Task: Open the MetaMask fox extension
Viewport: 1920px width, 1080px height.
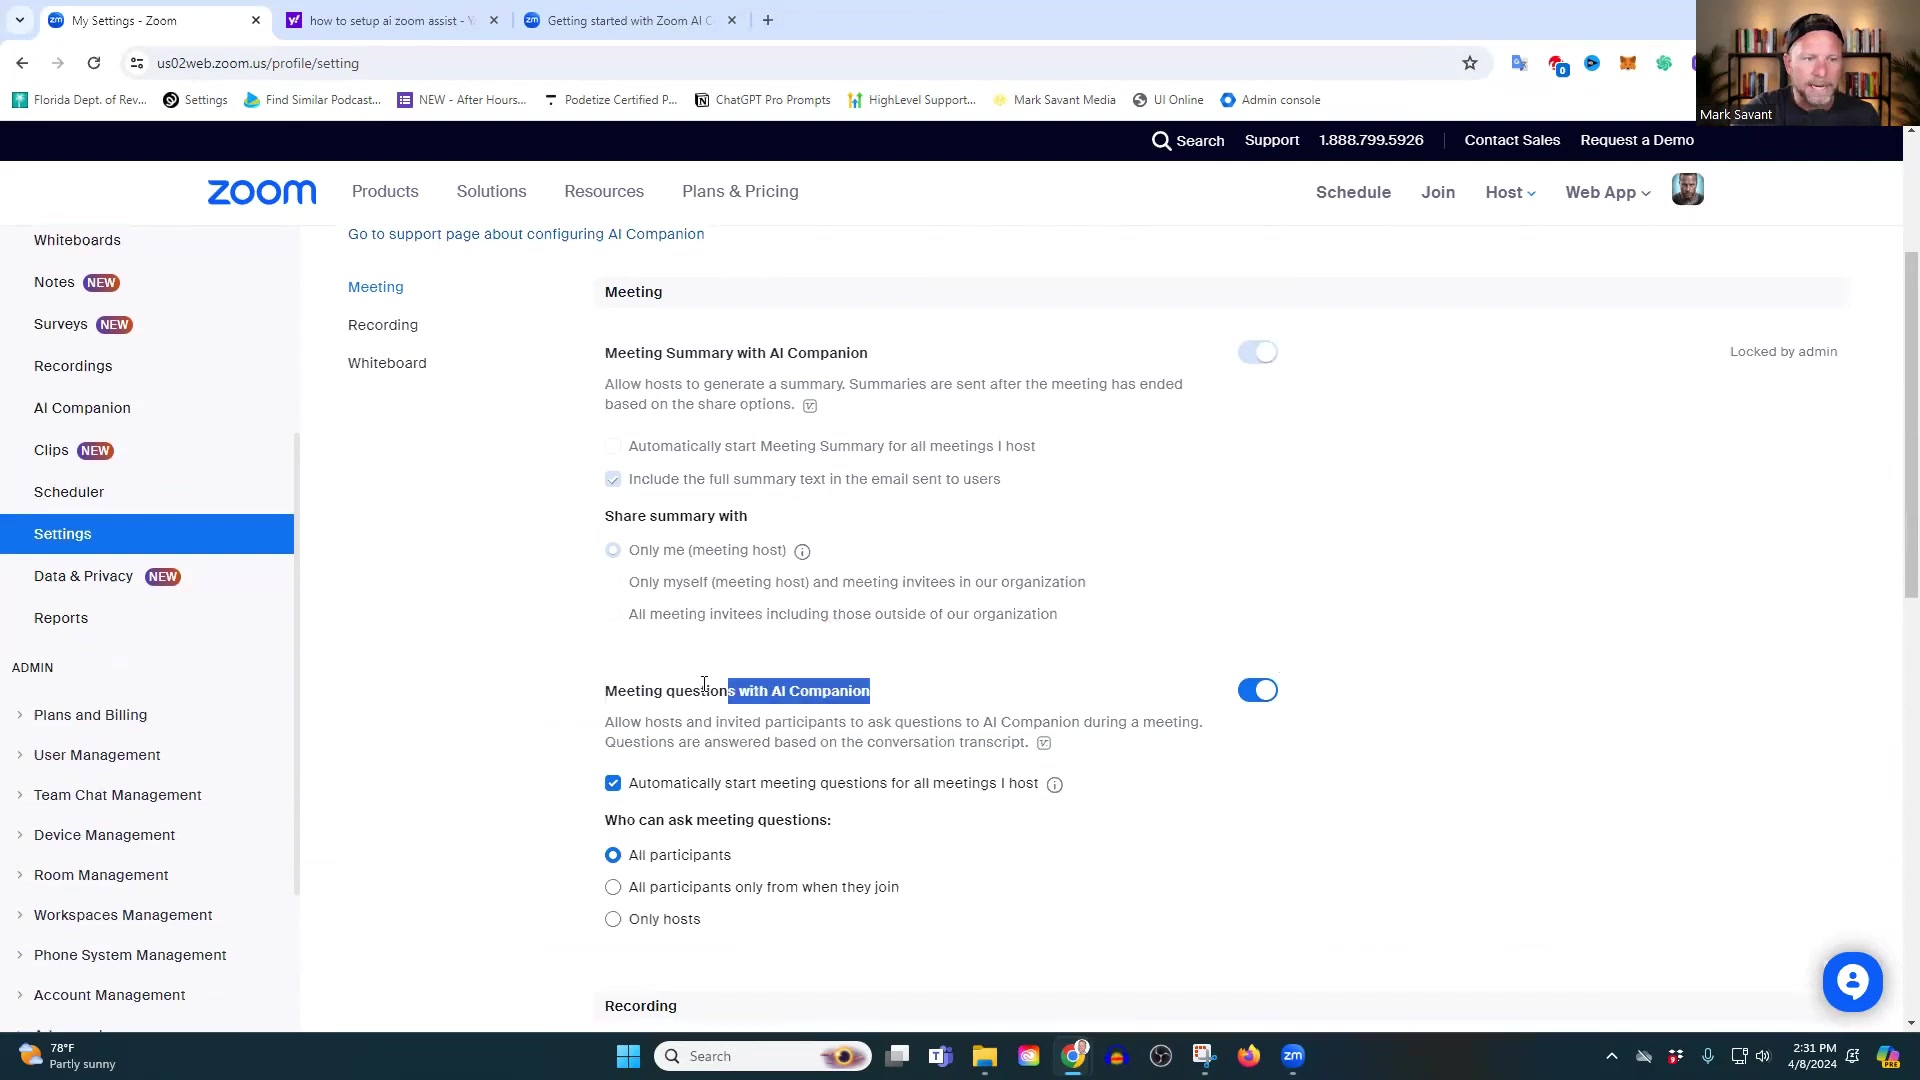Action: pos(1628,63)
